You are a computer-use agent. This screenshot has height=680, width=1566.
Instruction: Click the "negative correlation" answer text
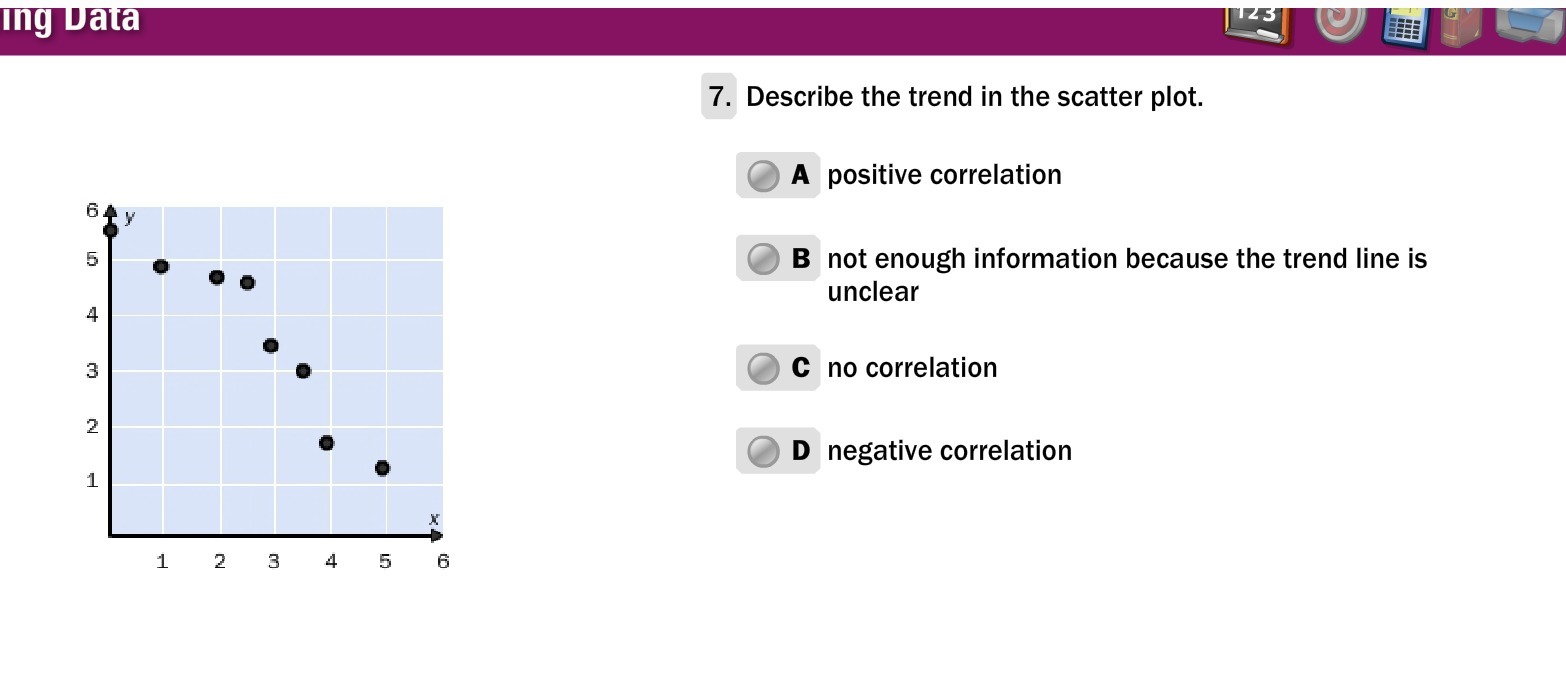[x=949, y=451]
